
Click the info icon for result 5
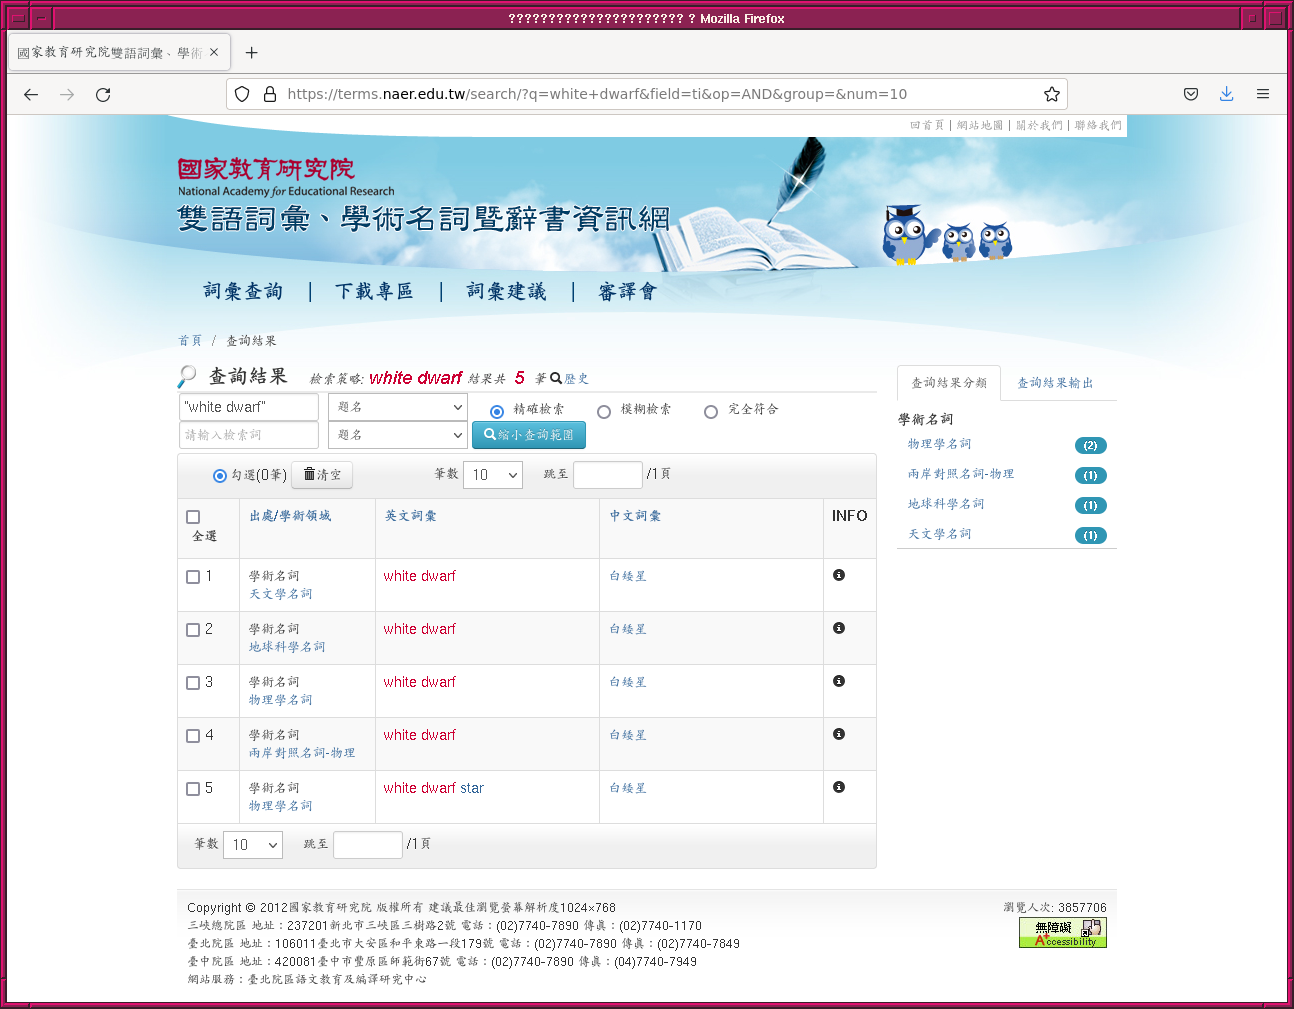click(839, 787)
